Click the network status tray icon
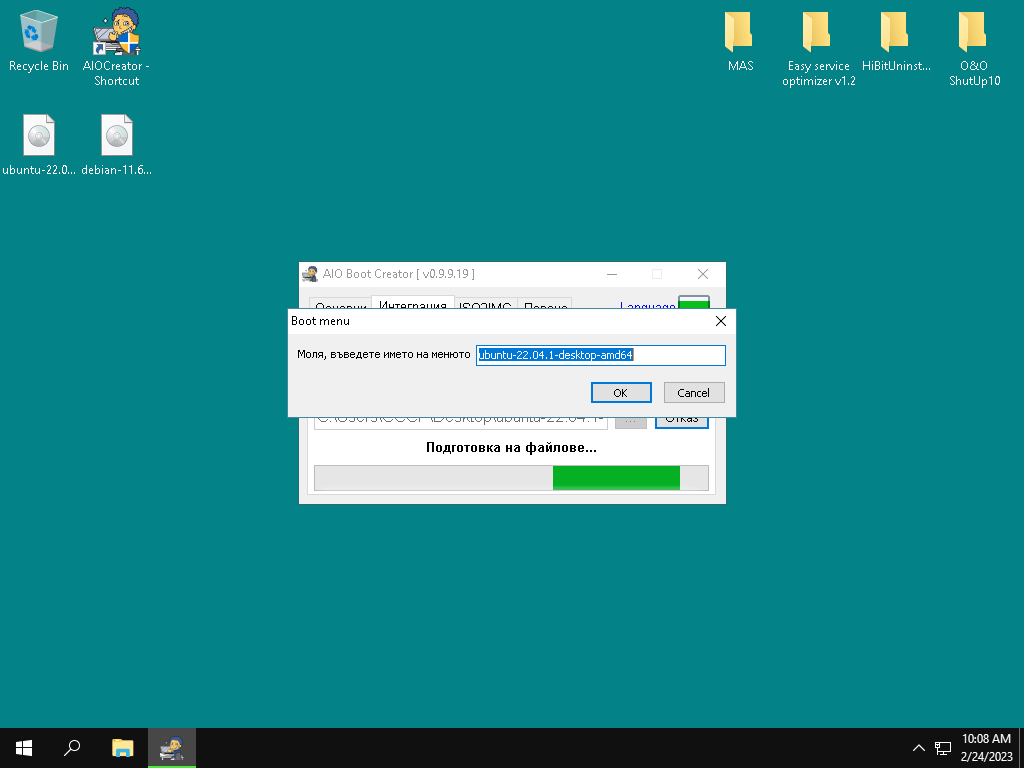The image size is (1024, 768). pos(942,748)
